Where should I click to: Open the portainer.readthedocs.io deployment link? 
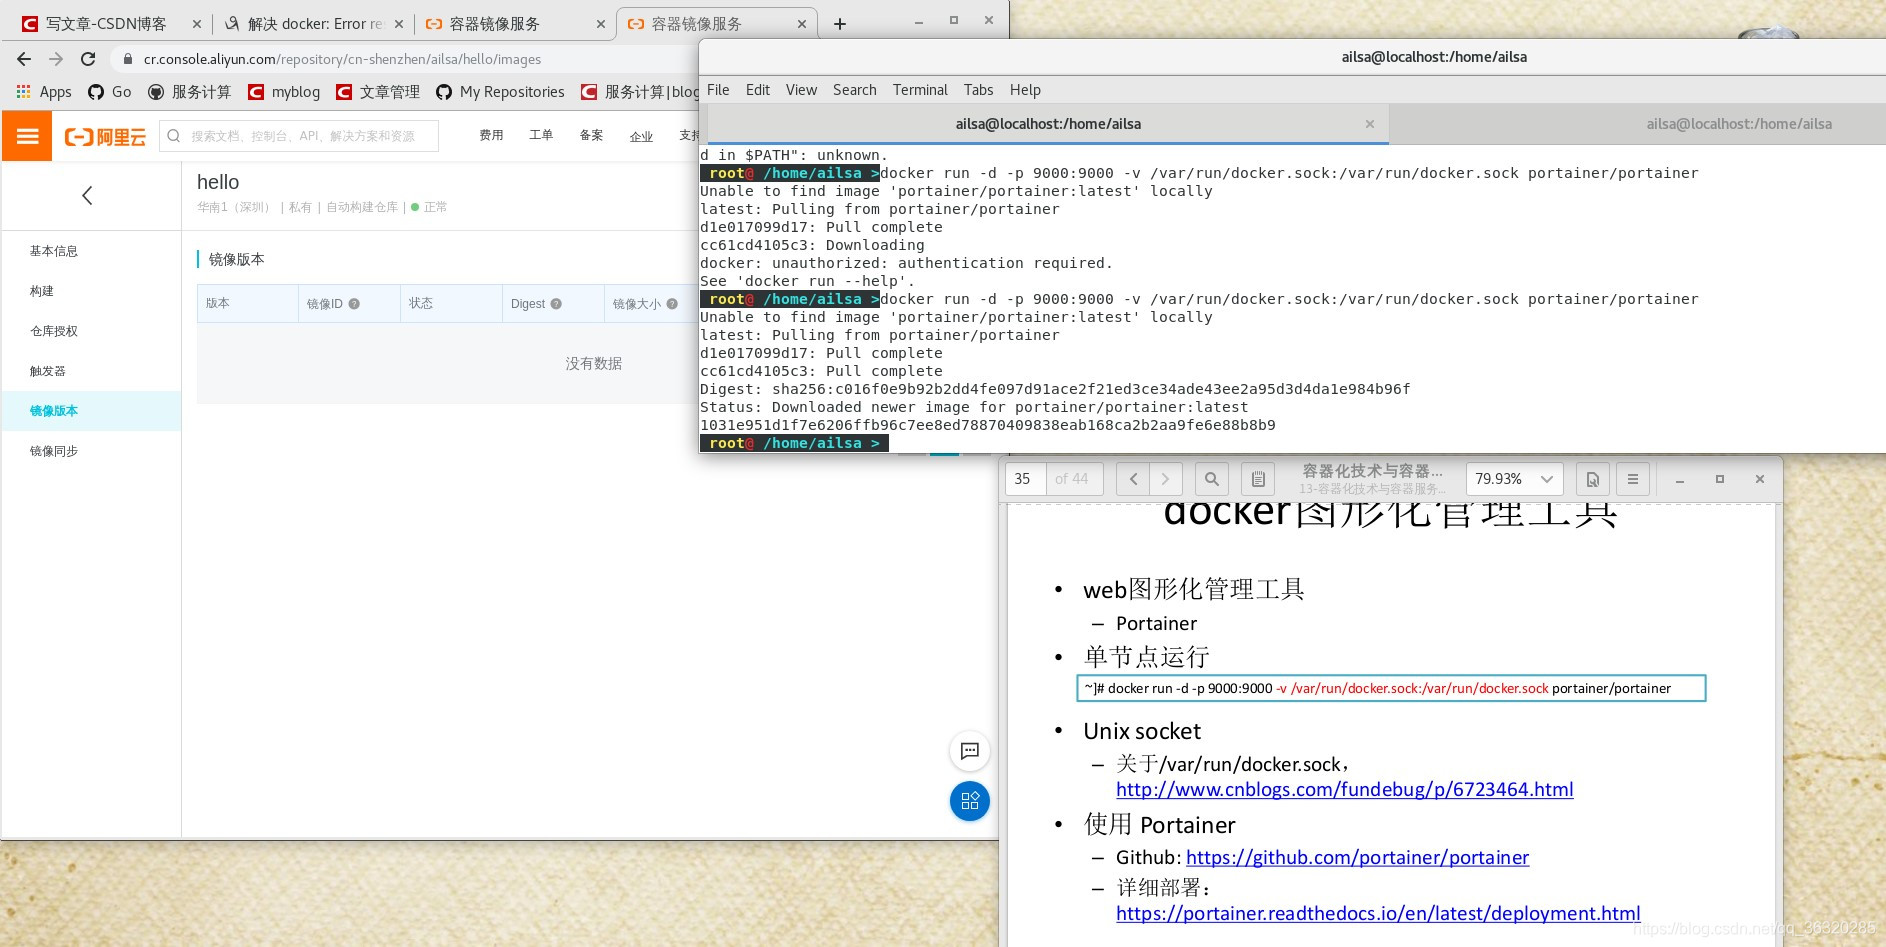coord(1378,914)
